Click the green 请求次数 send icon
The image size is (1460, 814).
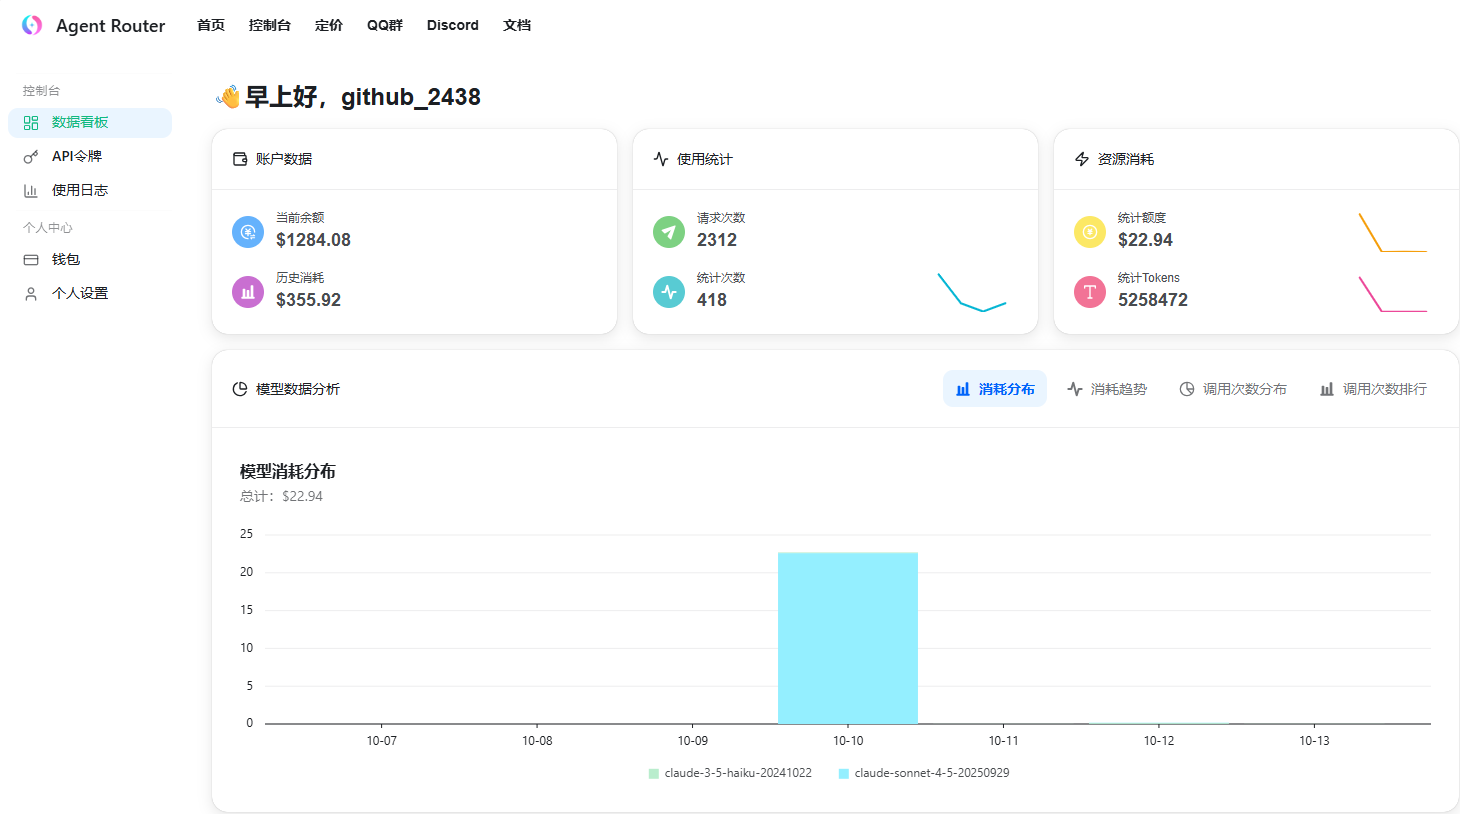pyautogui.click(x=669, y=232)
